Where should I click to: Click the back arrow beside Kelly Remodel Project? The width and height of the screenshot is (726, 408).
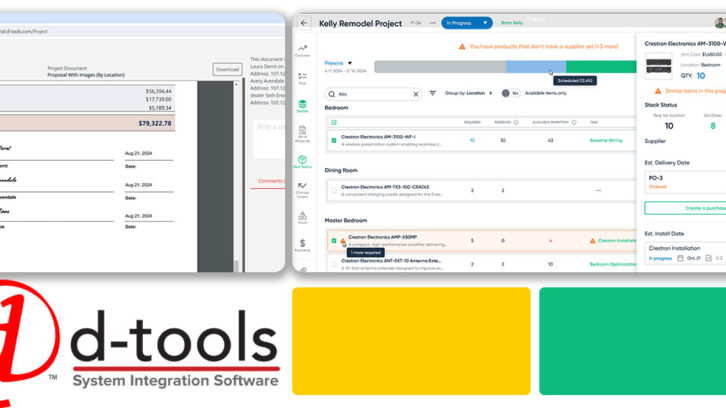[x=304, y=22]
